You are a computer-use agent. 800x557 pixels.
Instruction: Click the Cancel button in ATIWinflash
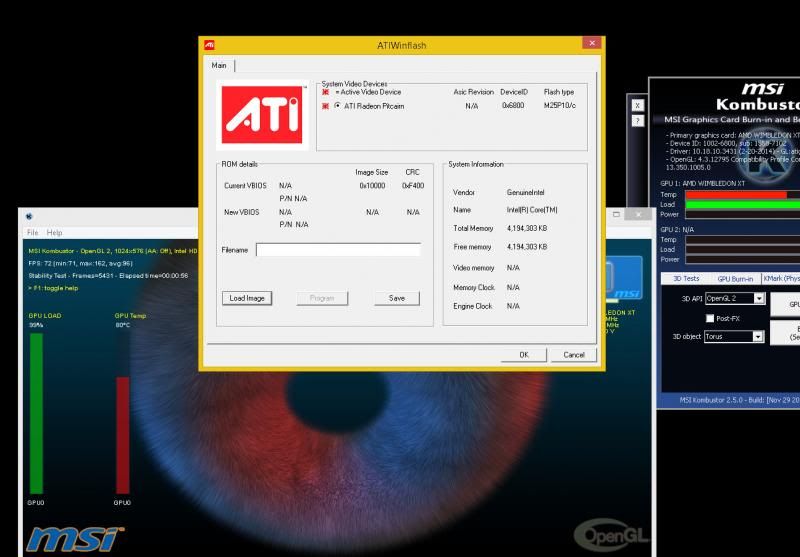pyautogui.click(x=573, y=355)
